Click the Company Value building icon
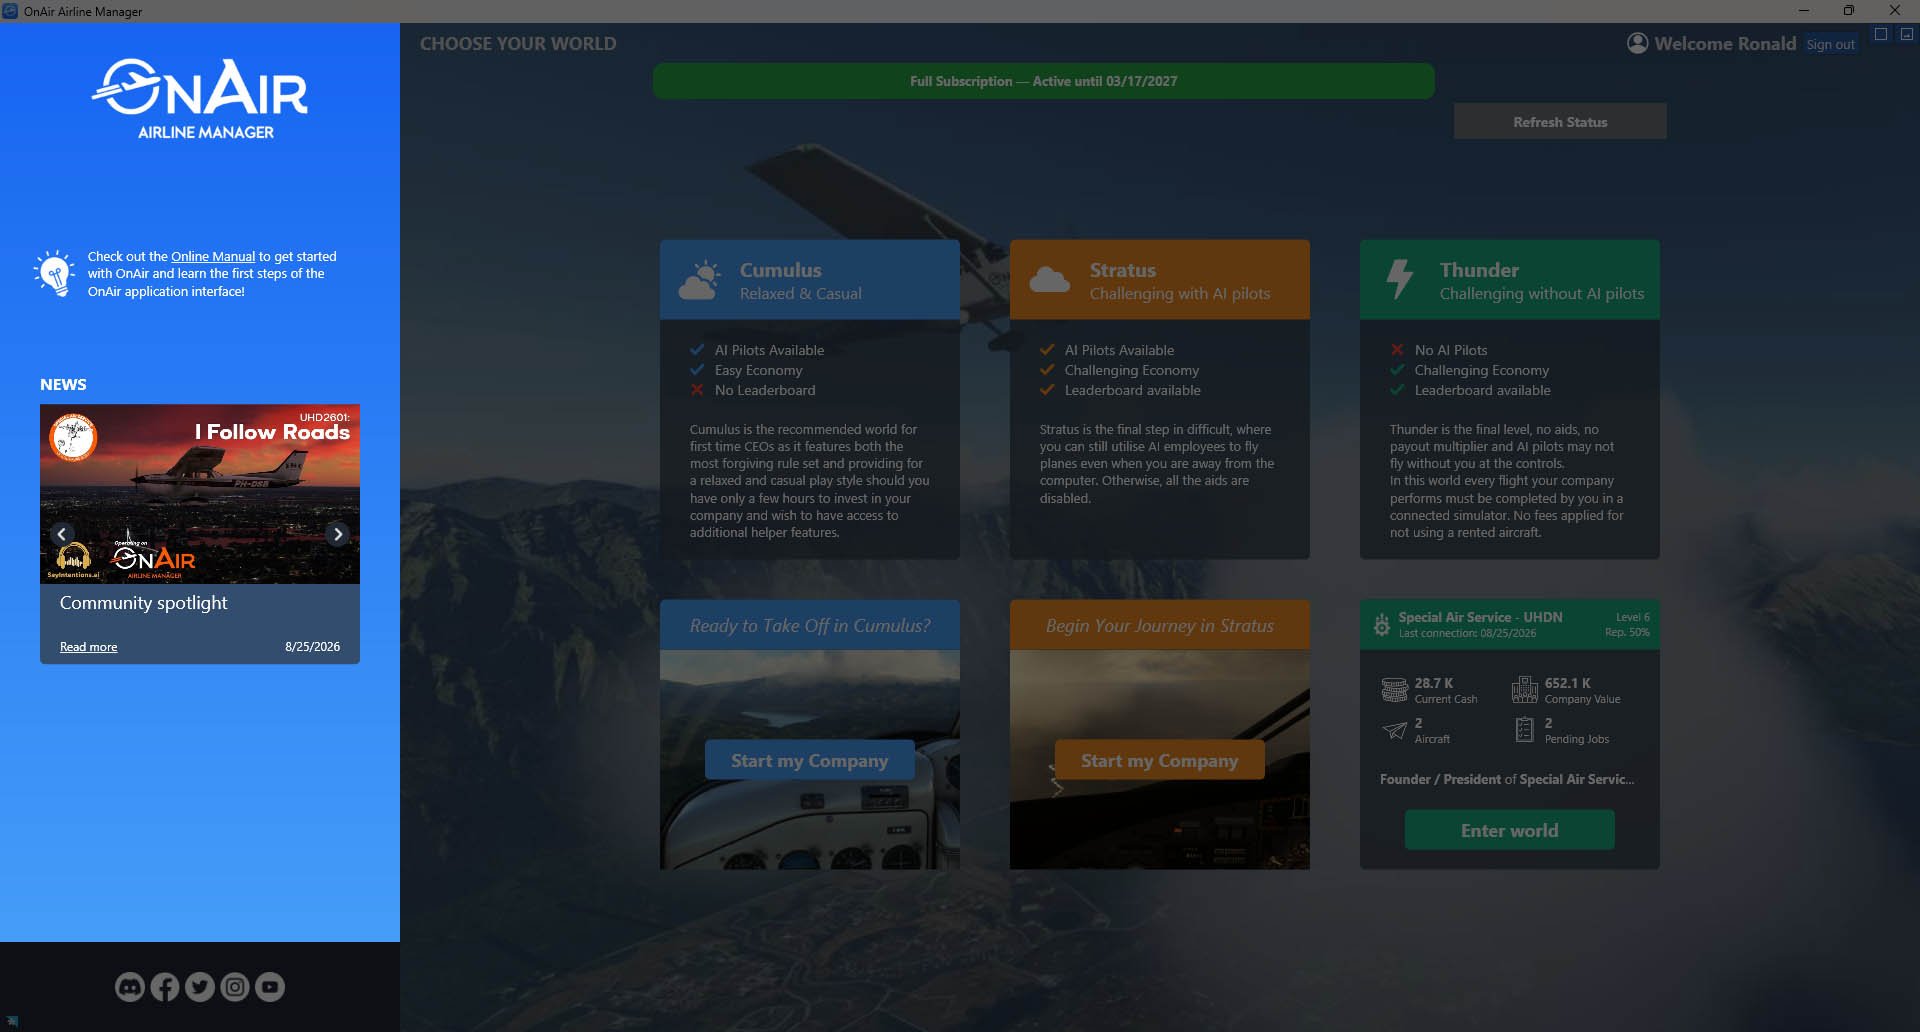Viewport: 1920px width, 1032px height. pos(1524,690)
